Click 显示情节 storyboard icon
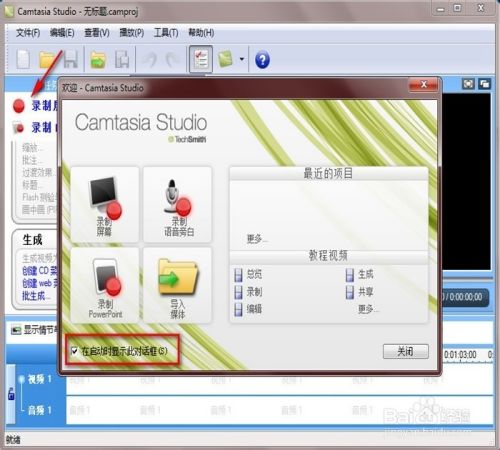 [x=16, y=330]
